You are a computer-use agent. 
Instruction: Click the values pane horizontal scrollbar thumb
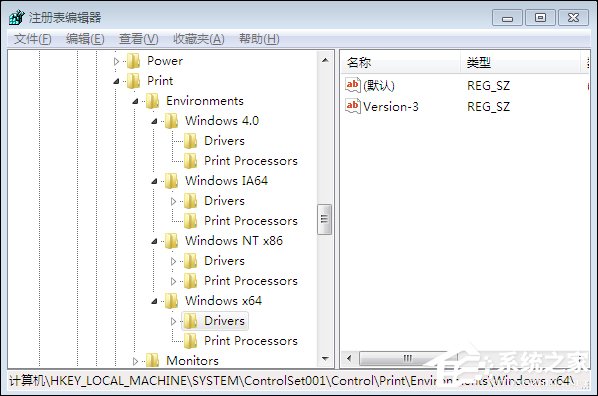408,358
